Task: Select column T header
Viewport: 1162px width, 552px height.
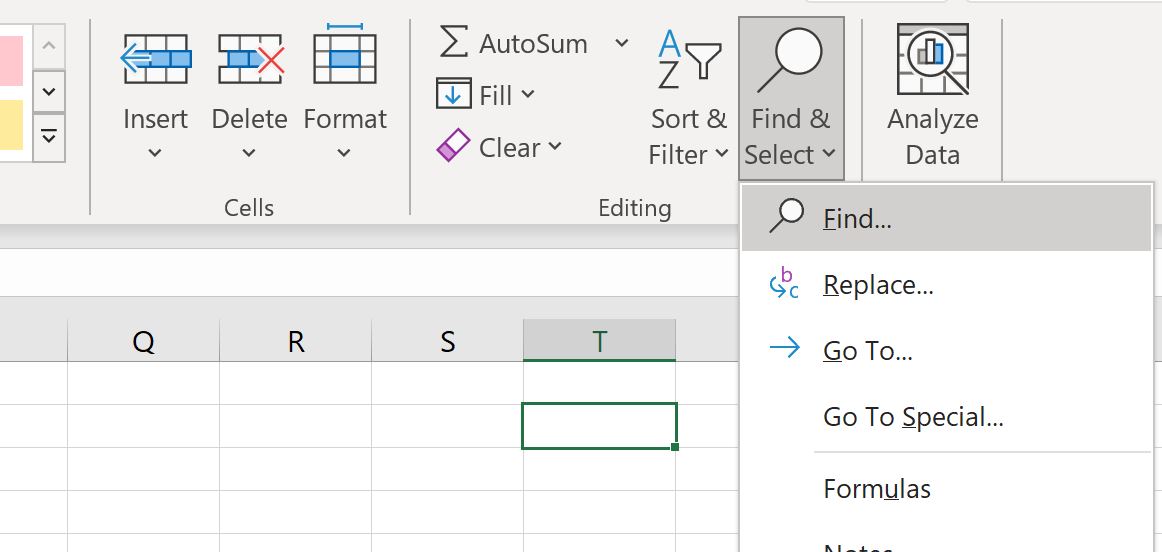Action: pos(600,341)
